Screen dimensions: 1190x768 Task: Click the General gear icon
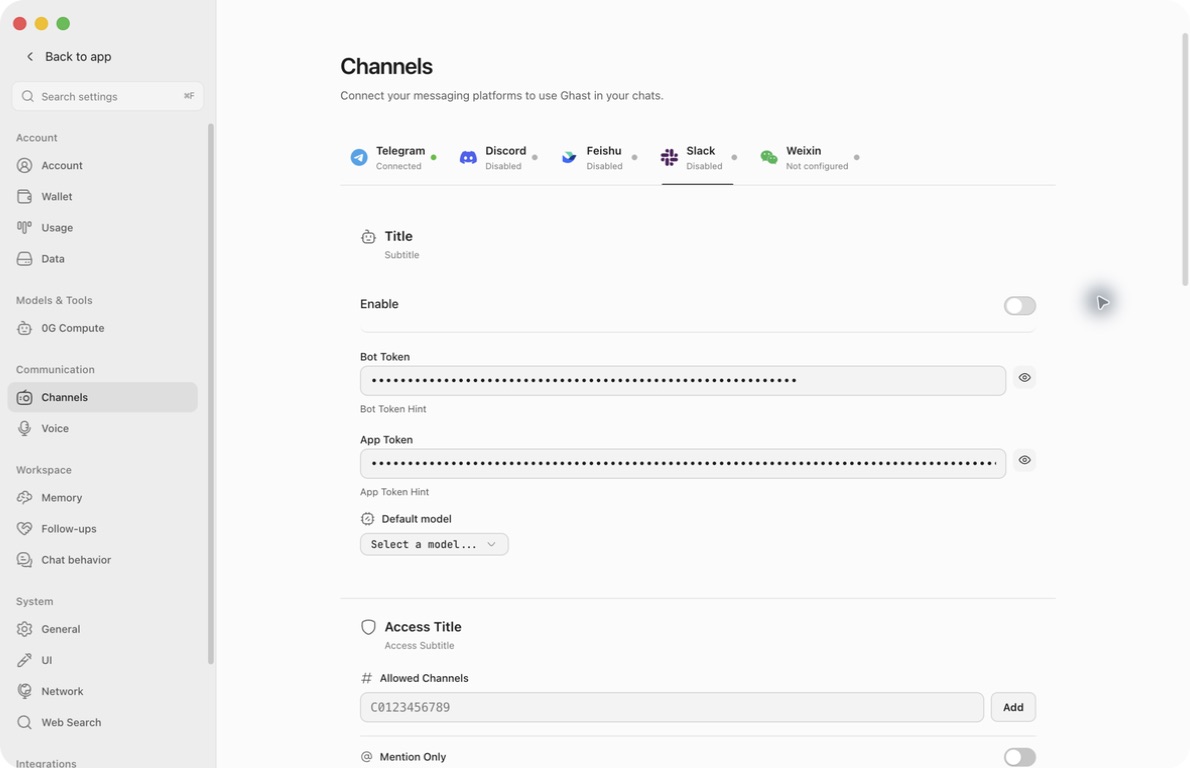[24, 629]
